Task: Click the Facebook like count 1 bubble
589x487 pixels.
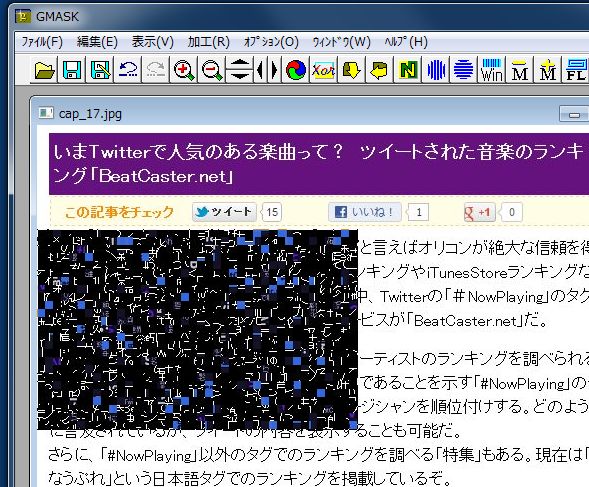Action: tap(418, 212)
